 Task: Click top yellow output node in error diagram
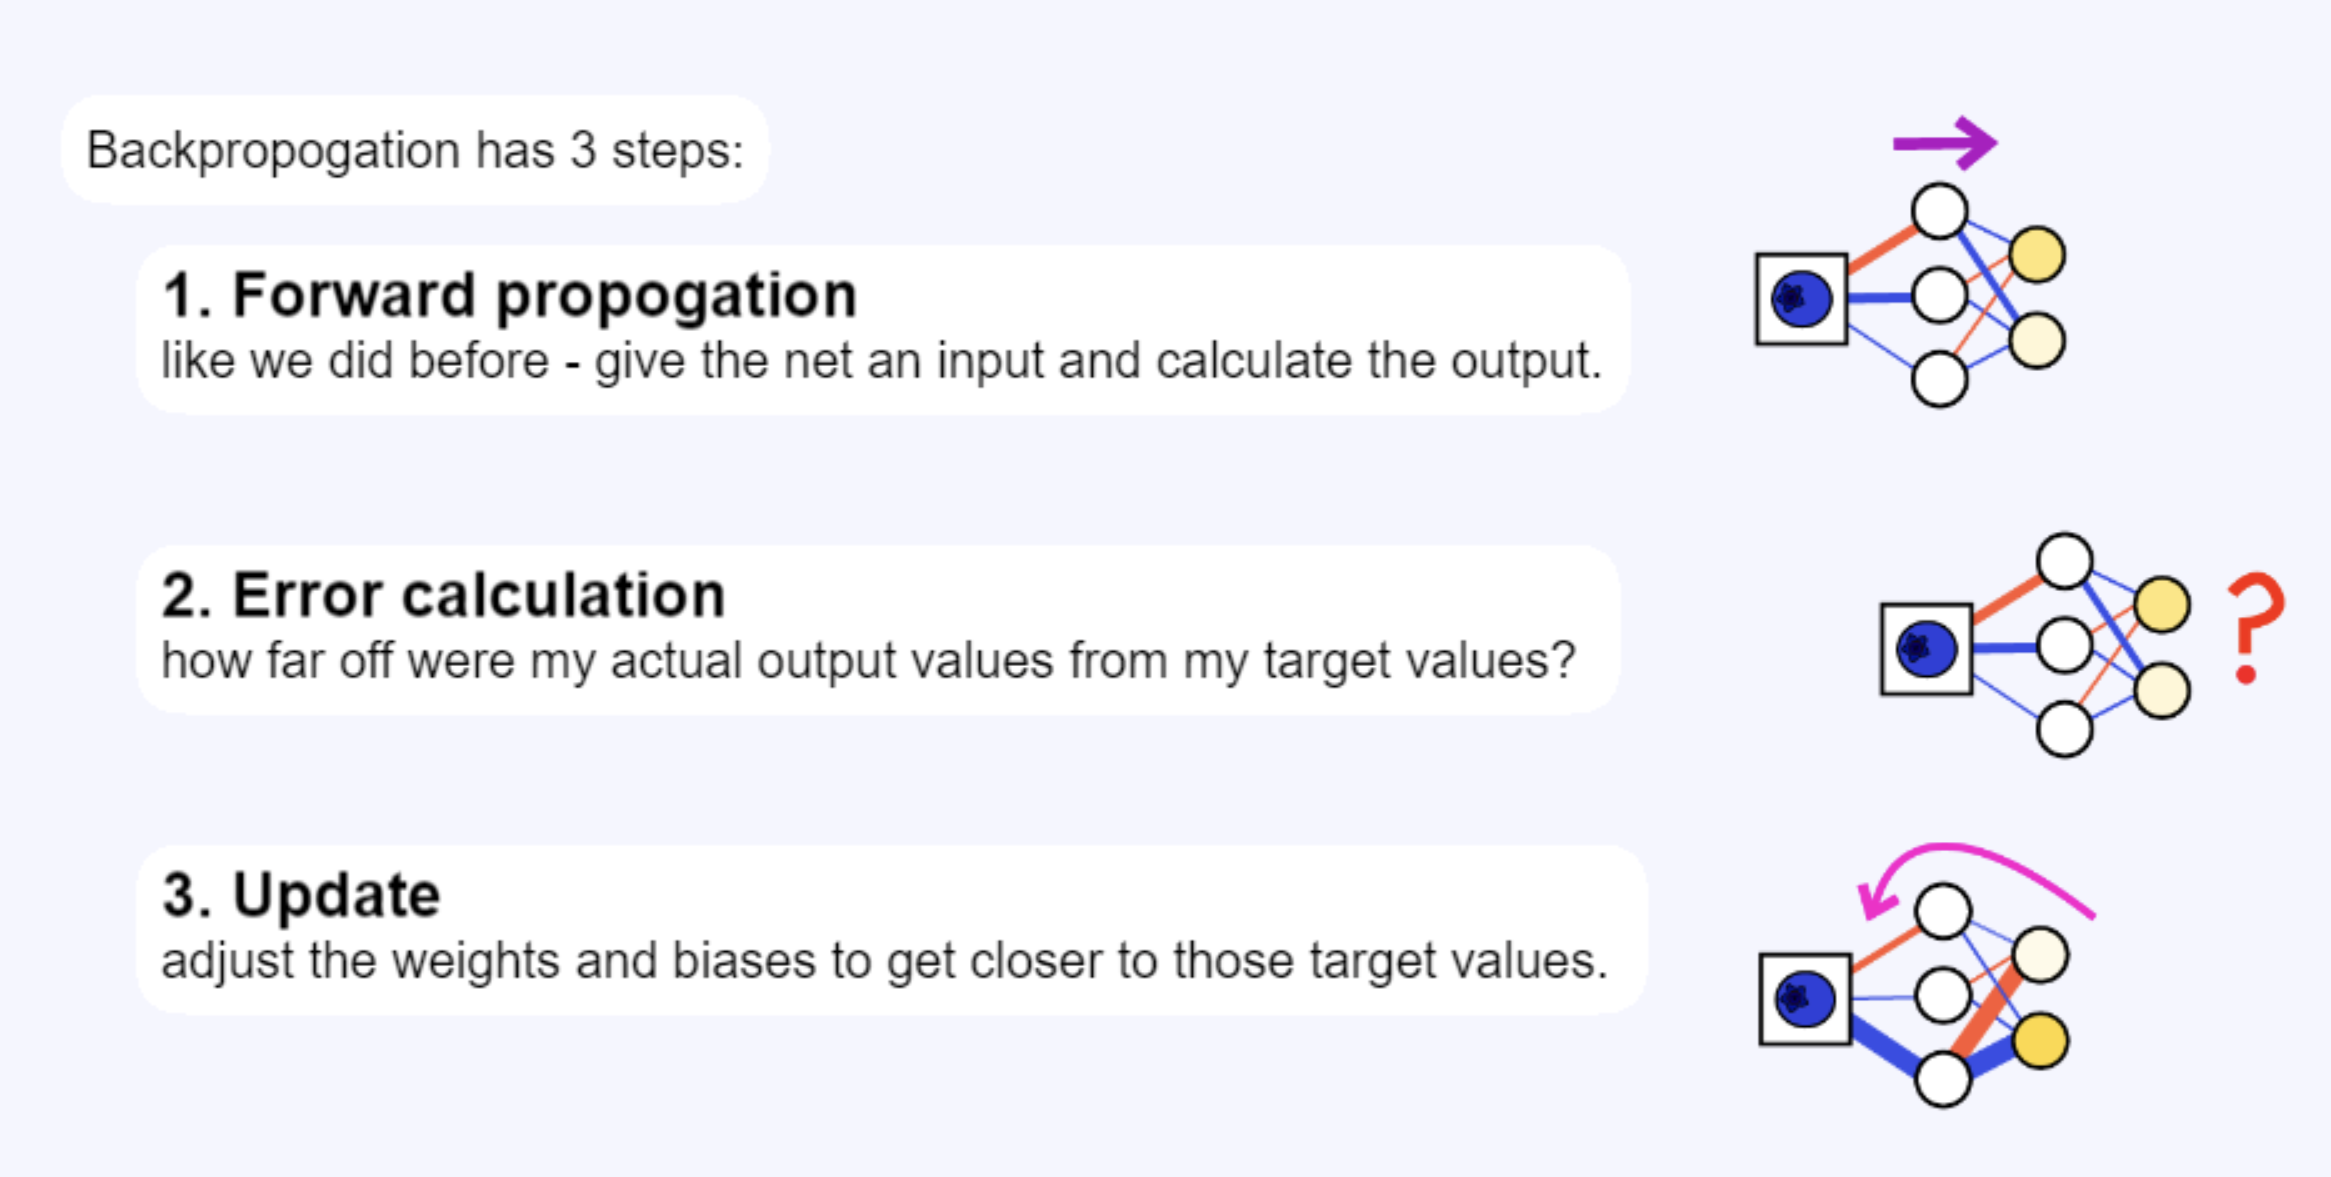point(2162,604)
